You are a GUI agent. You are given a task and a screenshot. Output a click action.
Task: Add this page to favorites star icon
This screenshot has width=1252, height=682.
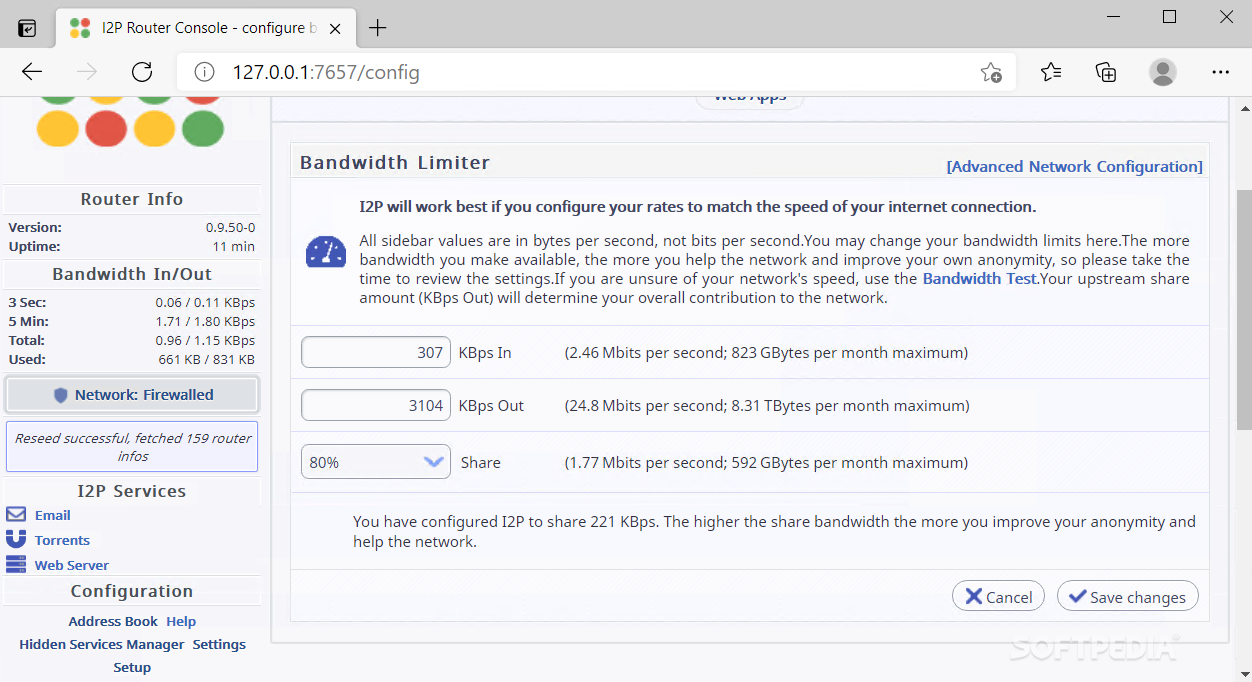tap(991, 72)
